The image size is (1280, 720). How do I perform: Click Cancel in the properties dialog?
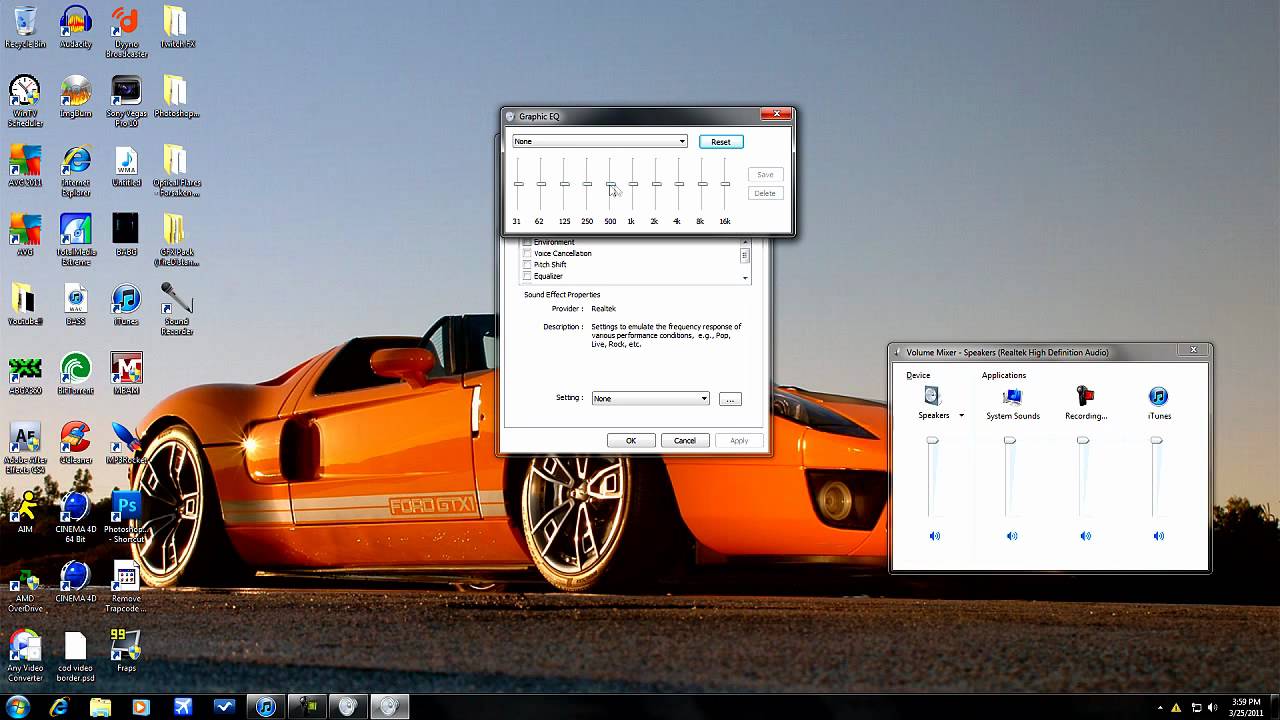(685, 440)
